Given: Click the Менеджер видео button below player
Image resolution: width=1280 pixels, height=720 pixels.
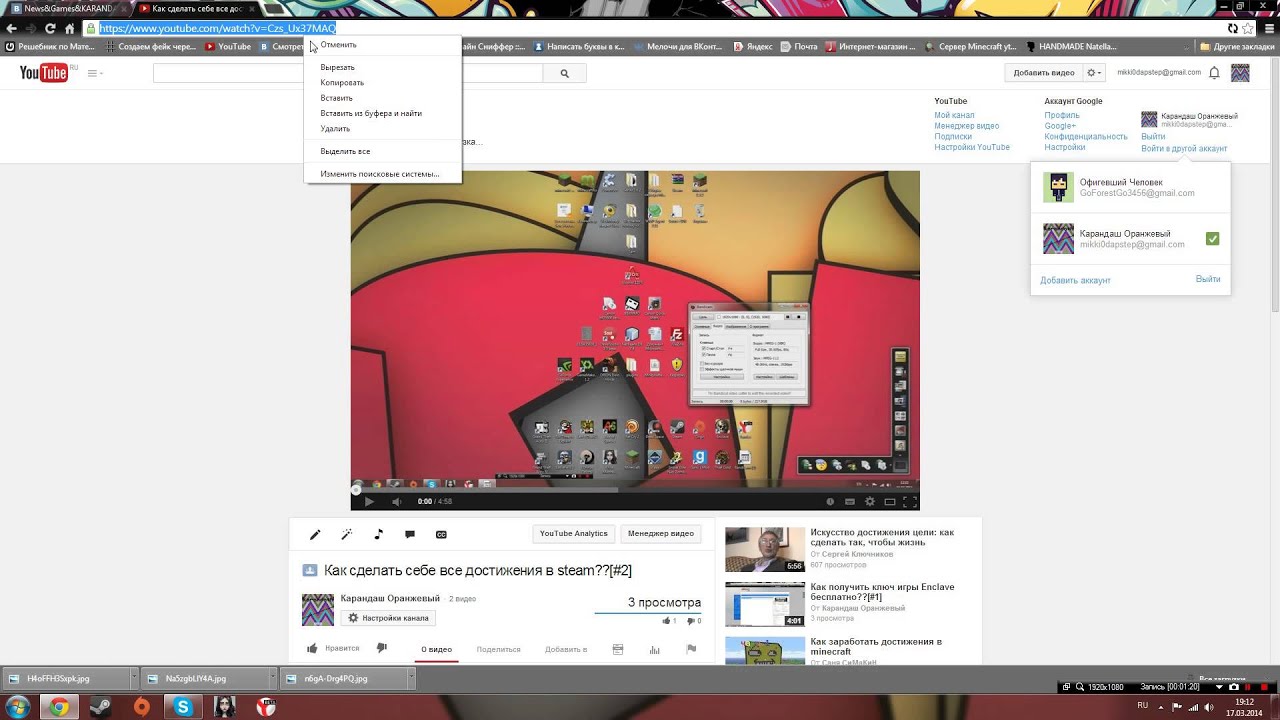Looking at the screenshot, I should point(661,534).
